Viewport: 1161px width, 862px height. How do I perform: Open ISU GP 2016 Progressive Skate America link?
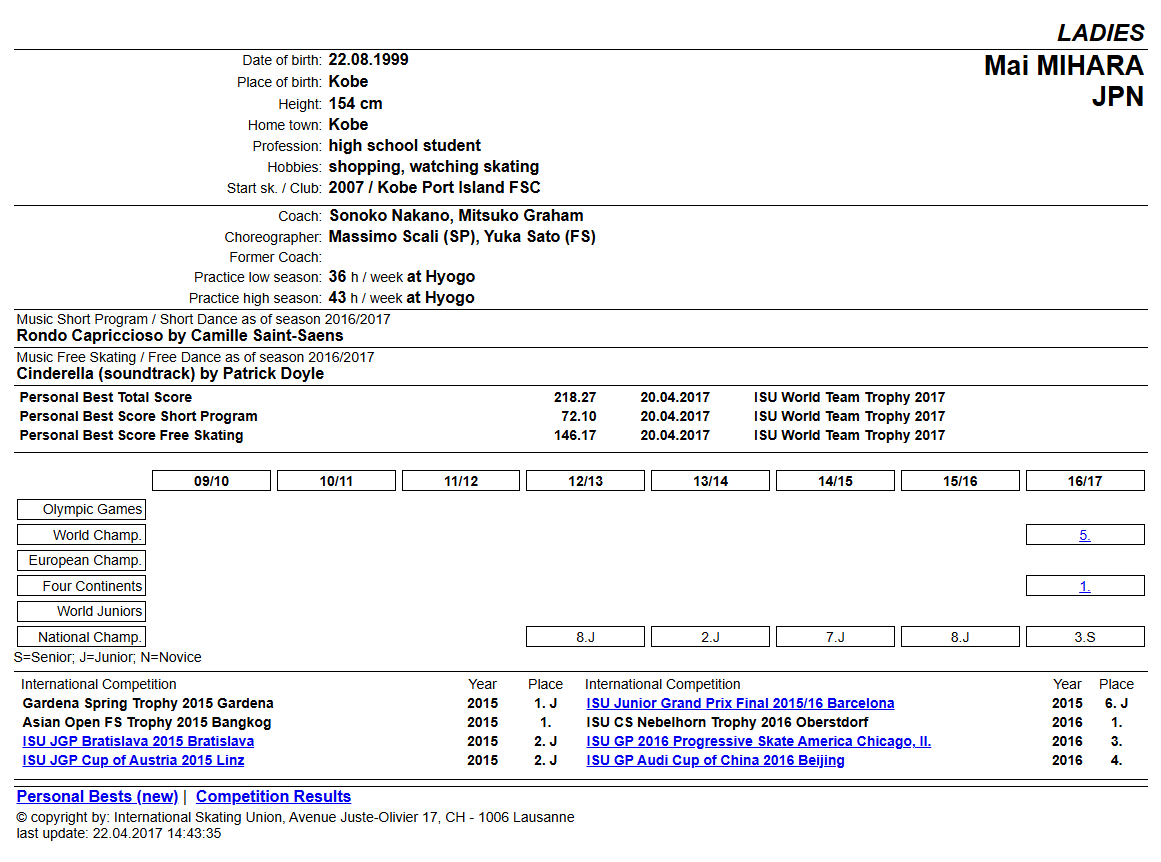(759, 741)
